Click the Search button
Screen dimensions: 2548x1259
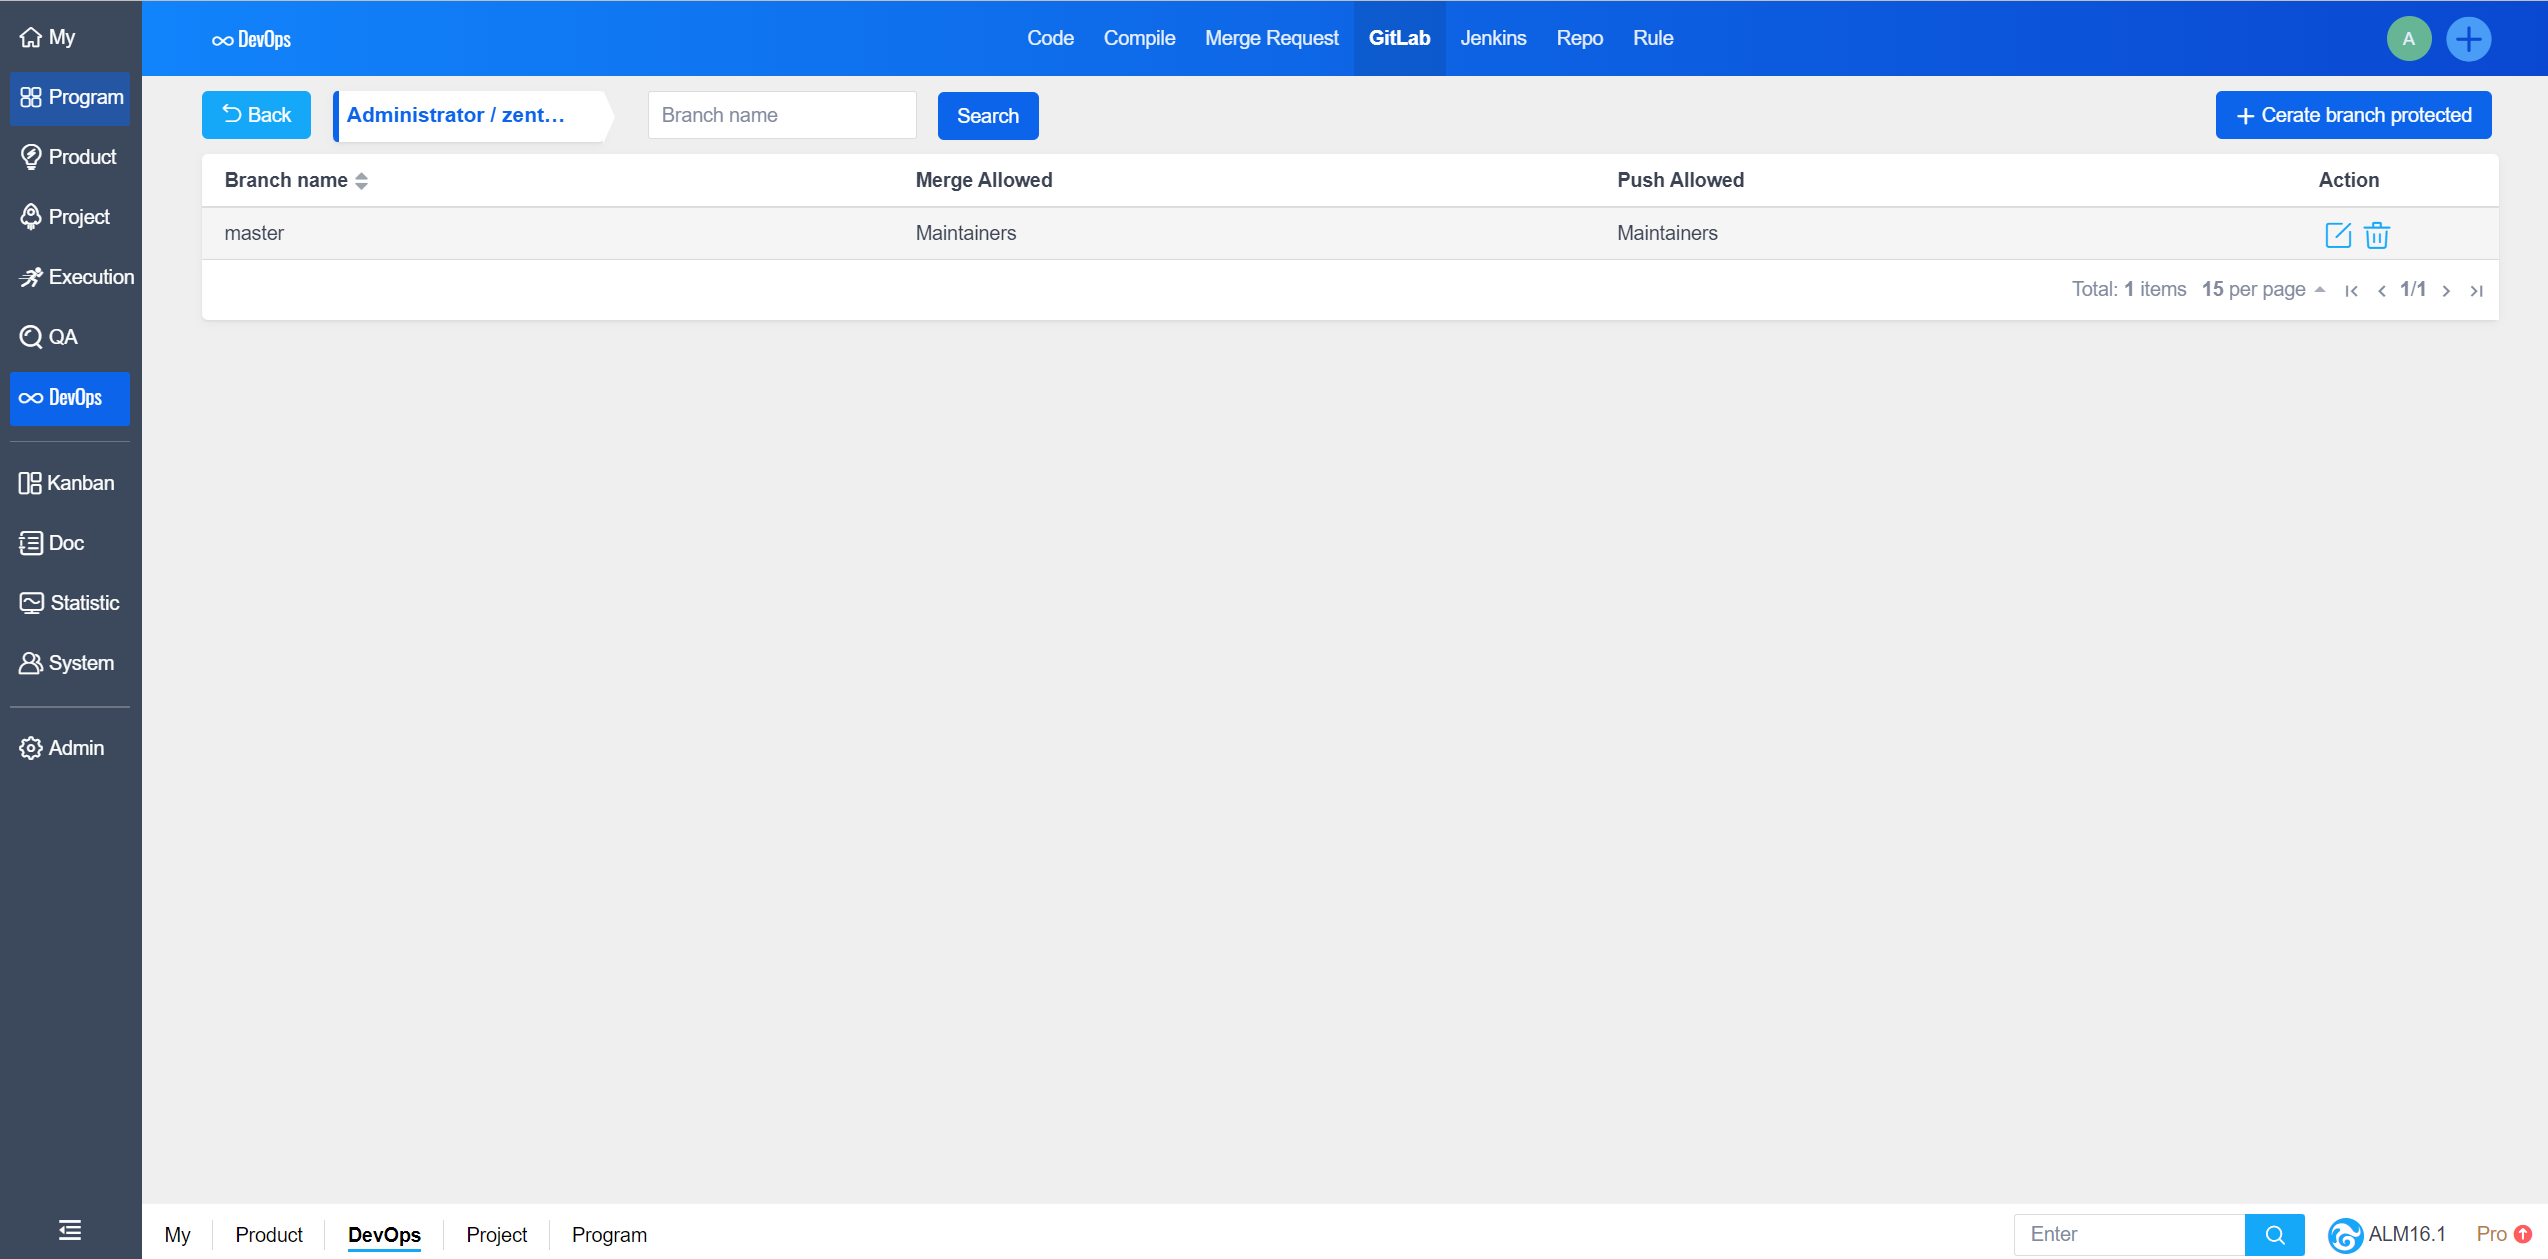coord(987,116)
